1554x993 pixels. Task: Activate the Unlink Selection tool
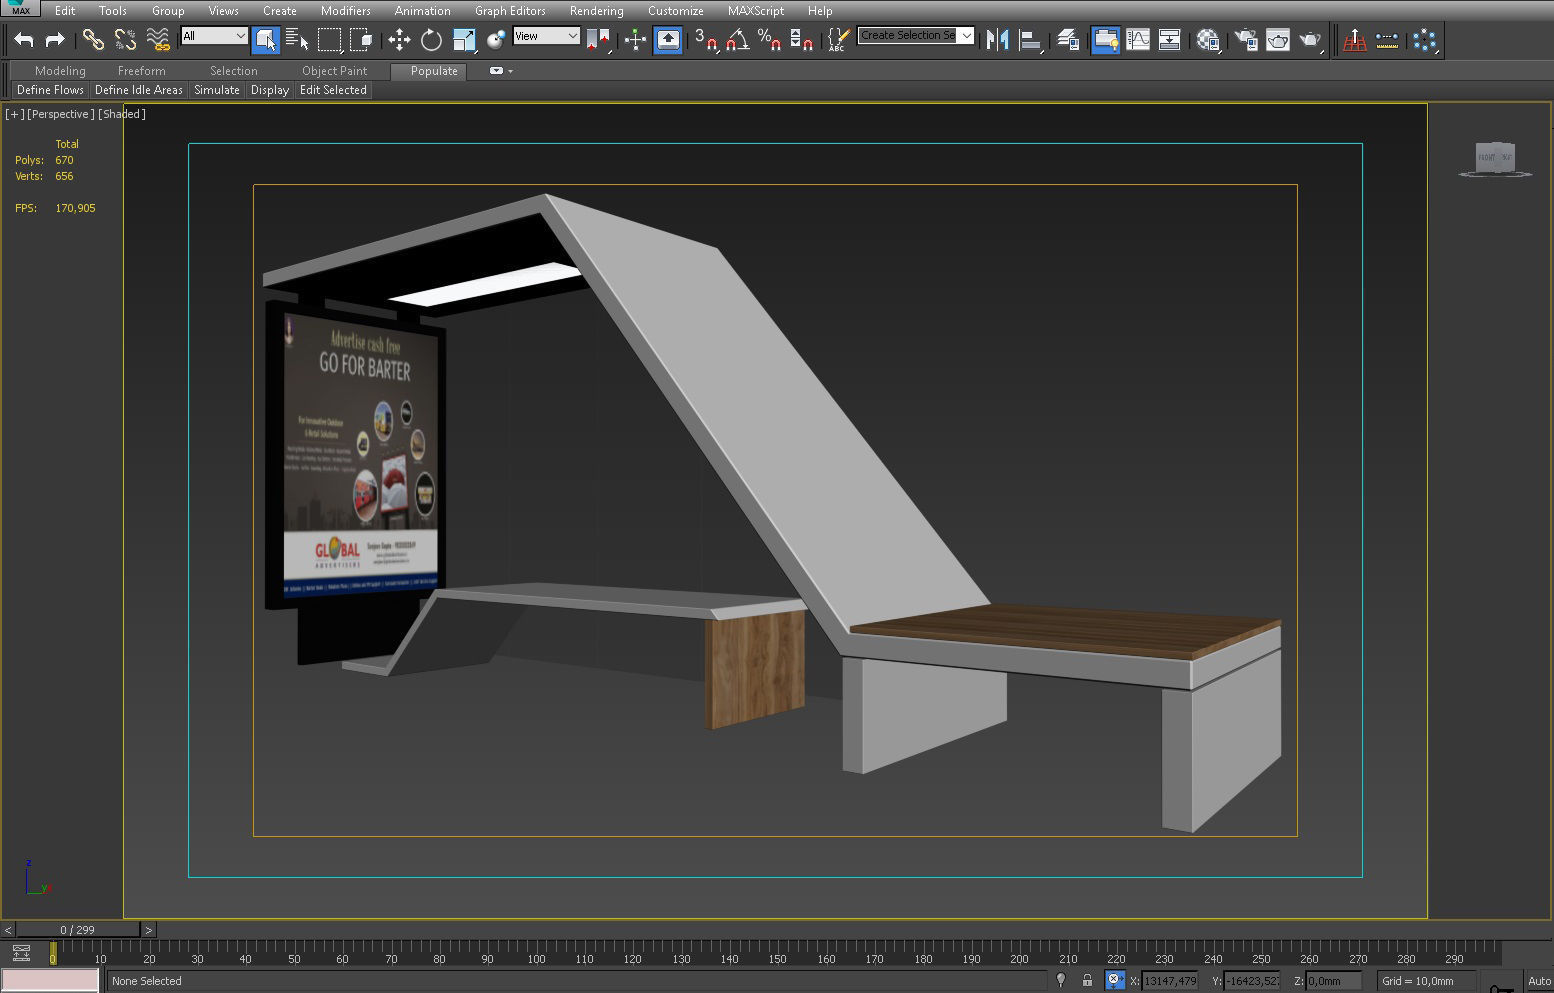pos(125,40)
